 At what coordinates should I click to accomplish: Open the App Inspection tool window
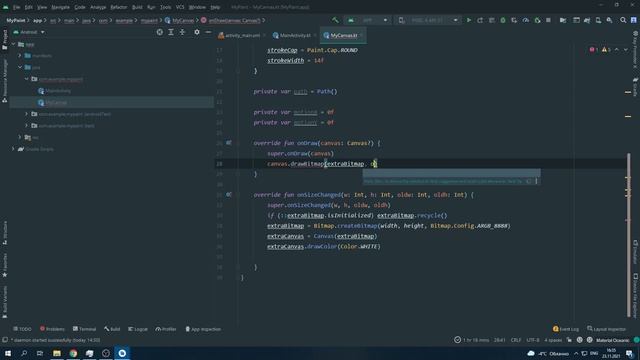(203, 329)
